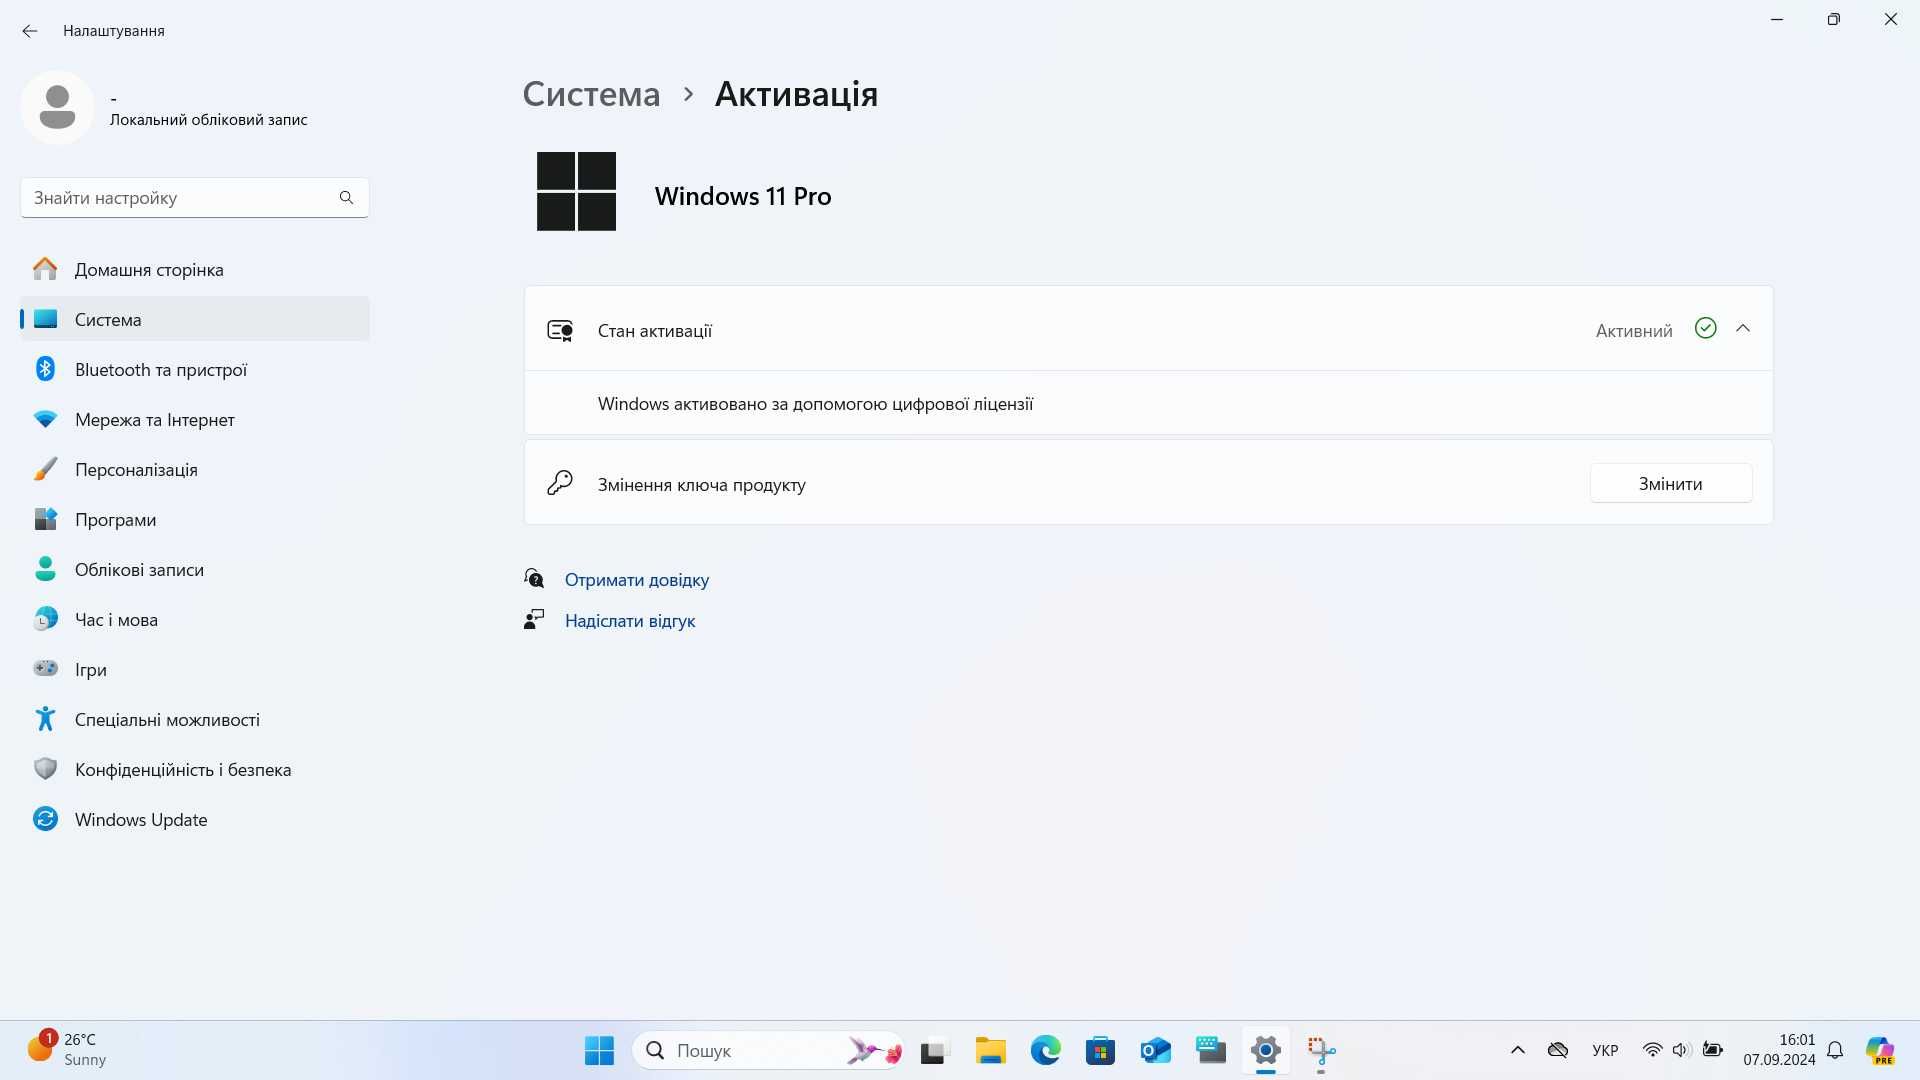1920x1080 pixels.
Task: Click 'Локальний обліковий запис' account label
Action: [x=208, y=119]
